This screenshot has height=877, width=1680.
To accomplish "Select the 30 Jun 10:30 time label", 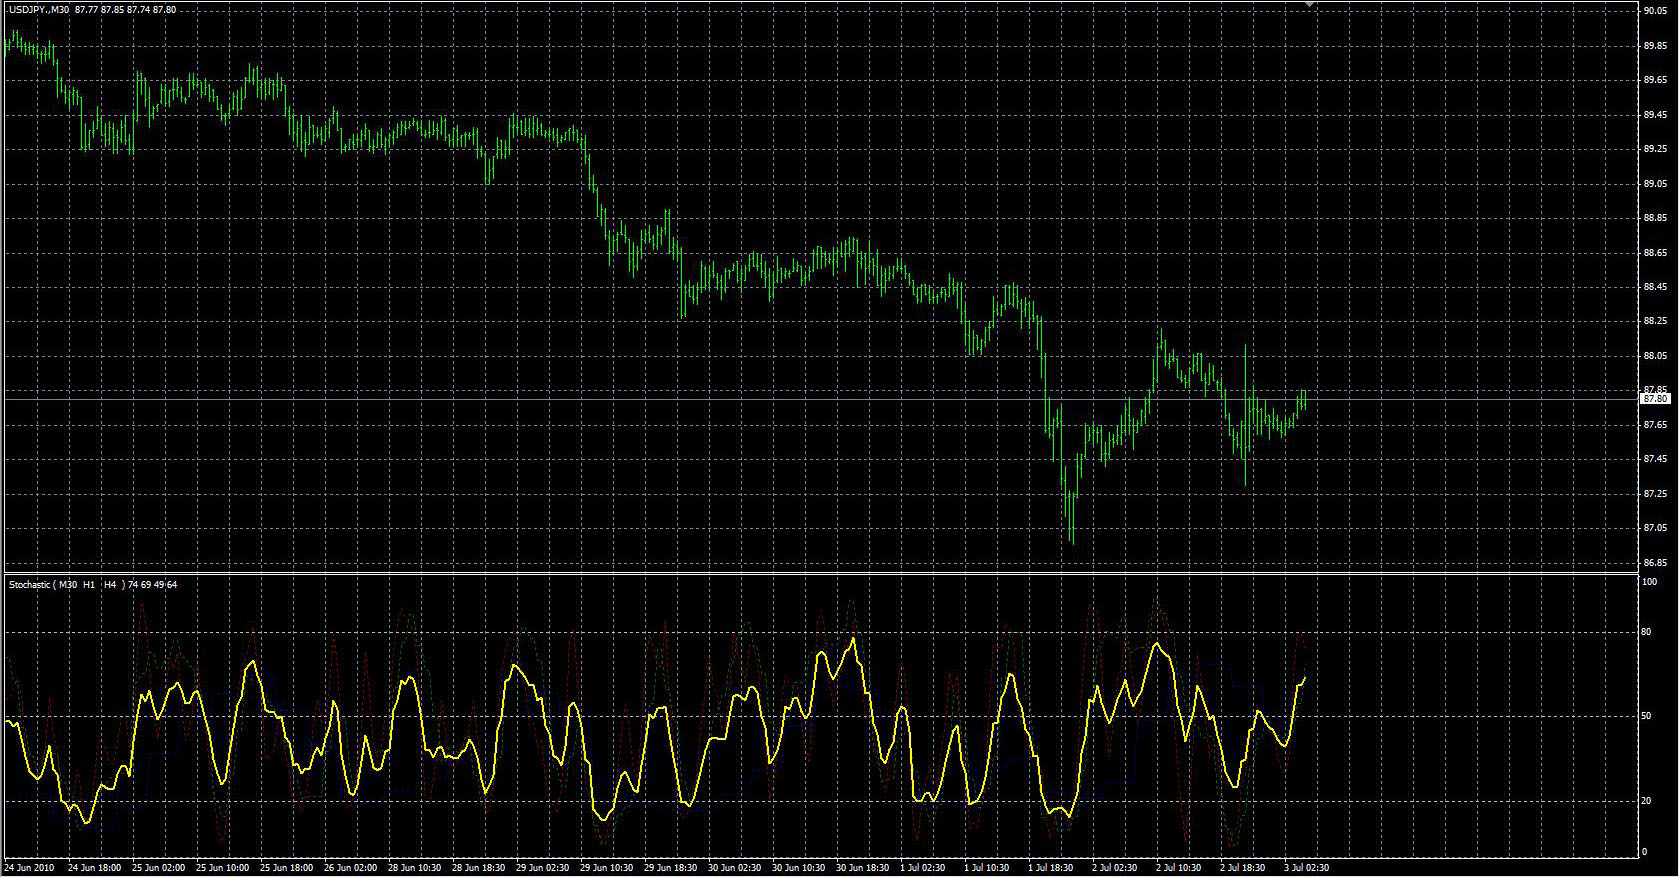I will click(798, 868).
